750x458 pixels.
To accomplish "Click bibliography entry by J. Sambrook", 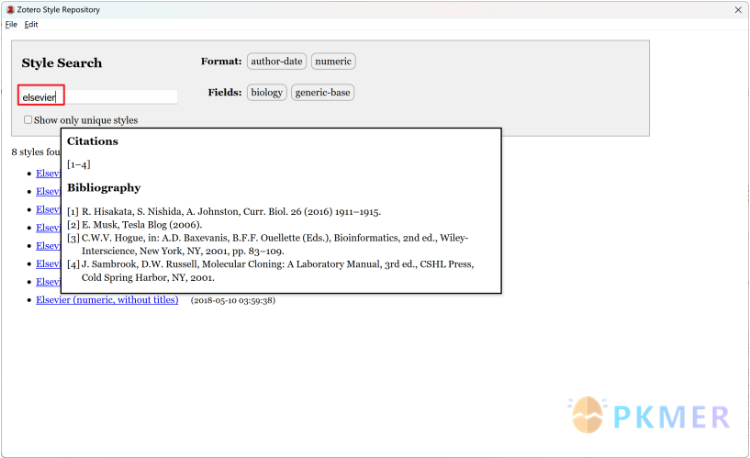I will point(271,271).
